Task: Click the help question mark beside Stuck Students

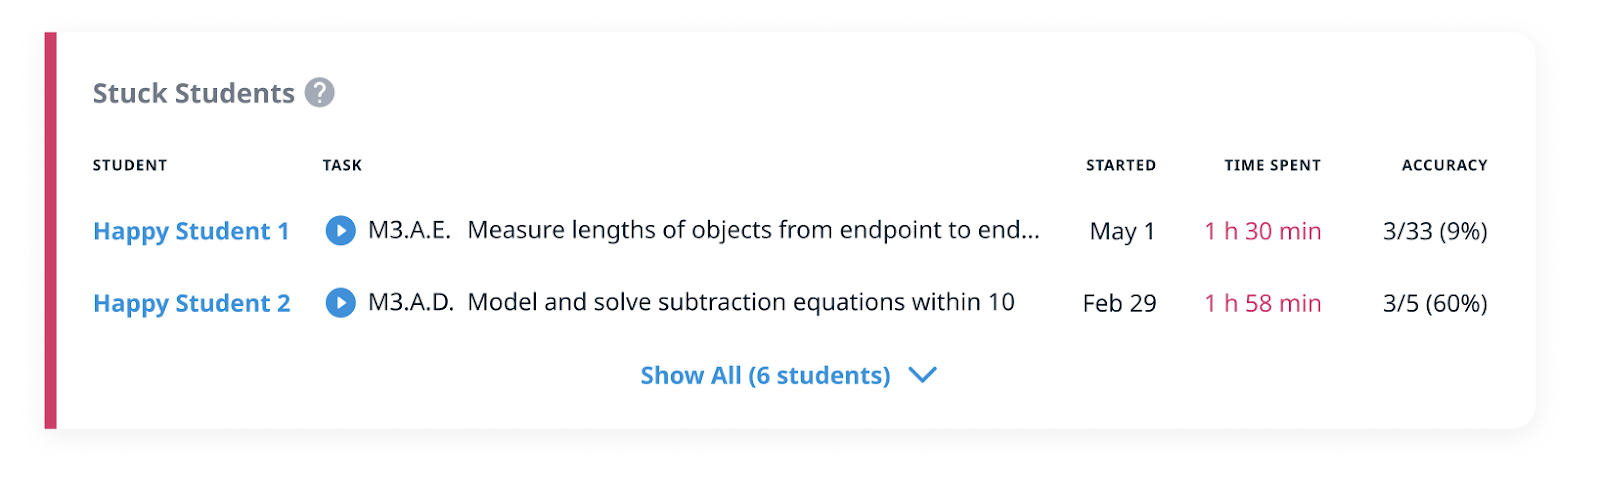Action: tap(319, 93)
